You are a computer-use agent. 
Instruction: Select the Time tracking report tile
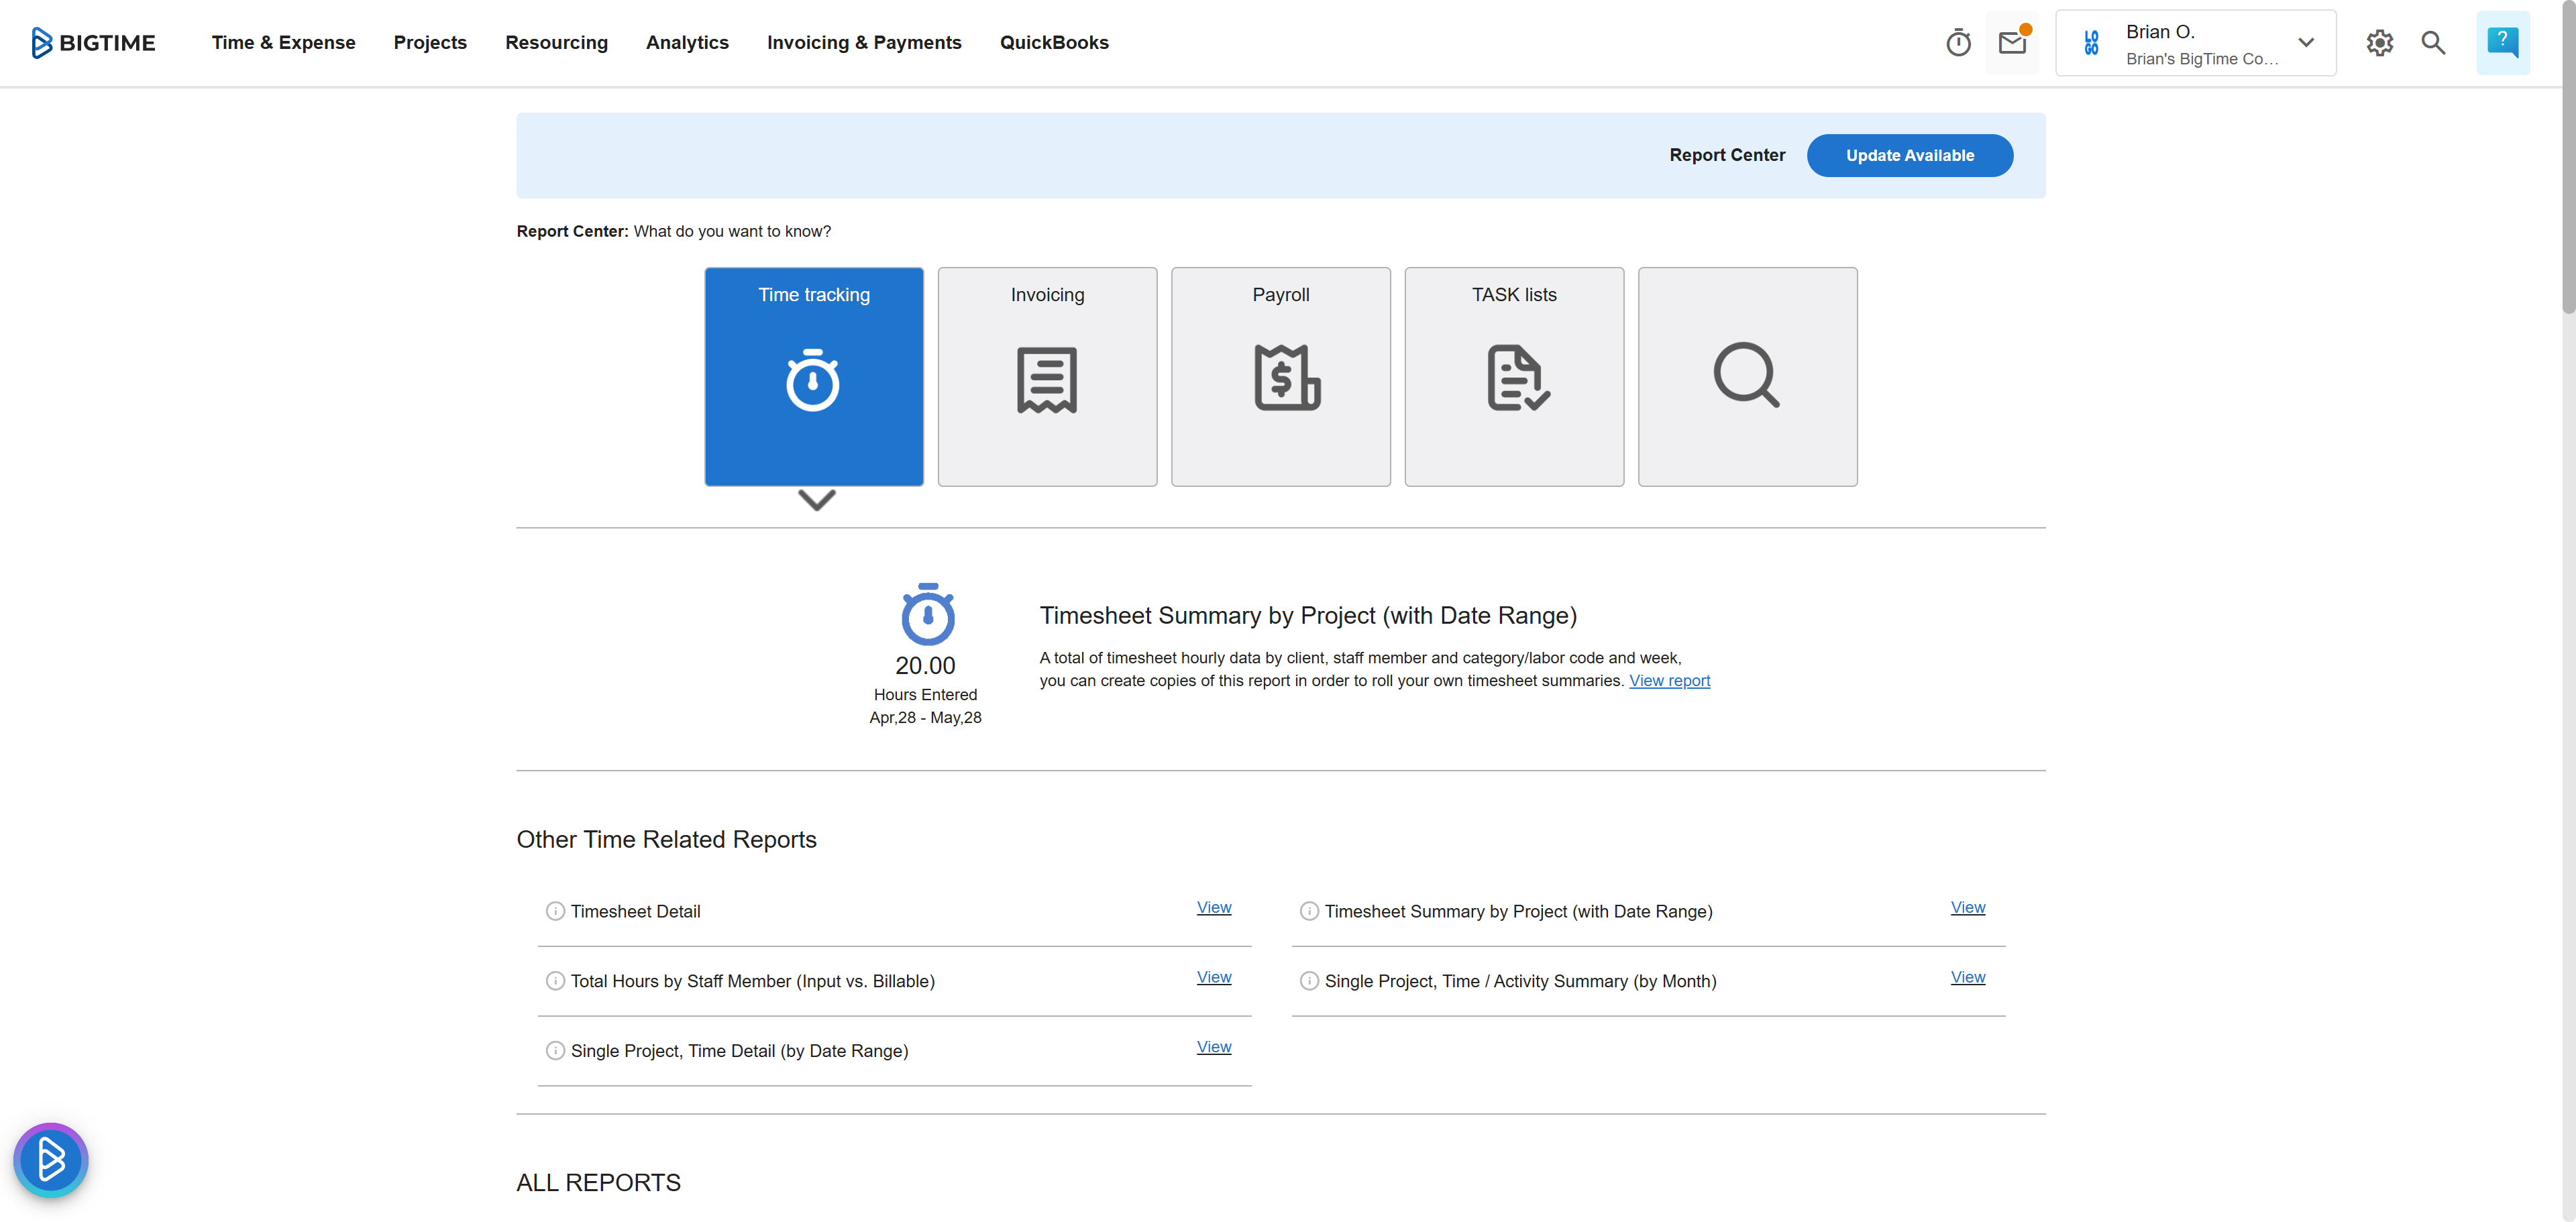click(x=814, y=377)
